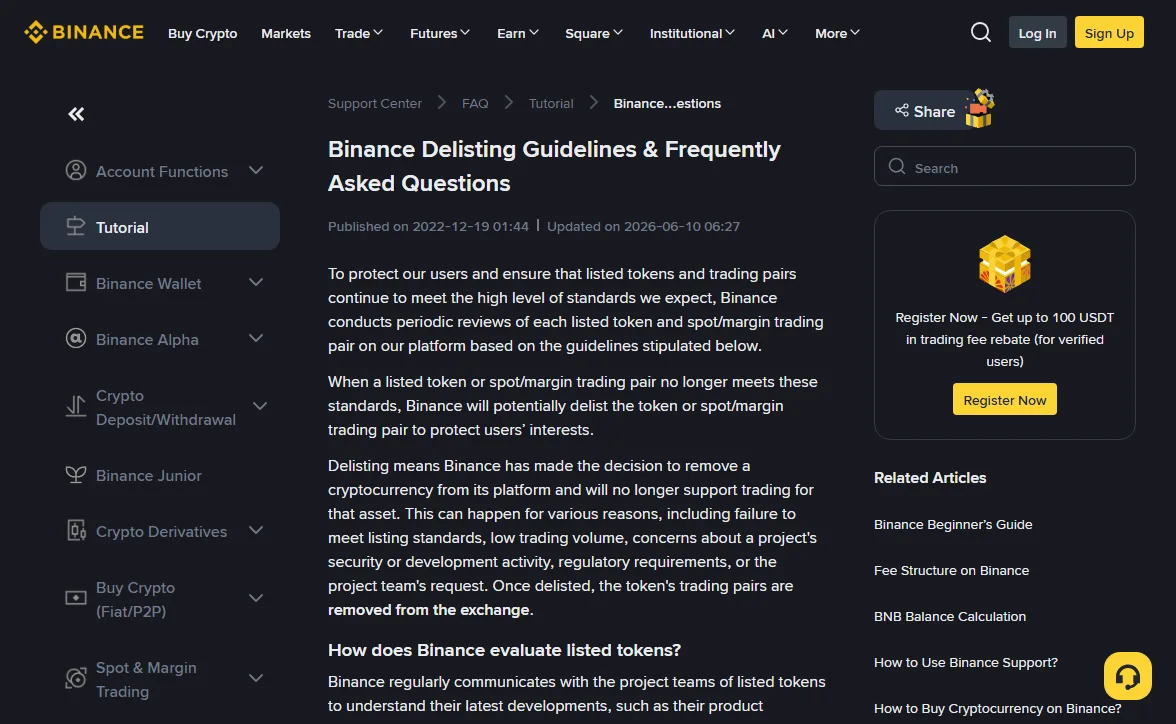1176x724 pixels.
Task: Expand Buy Crypto (Fiat/P2P) section
Action: [256, 598]
